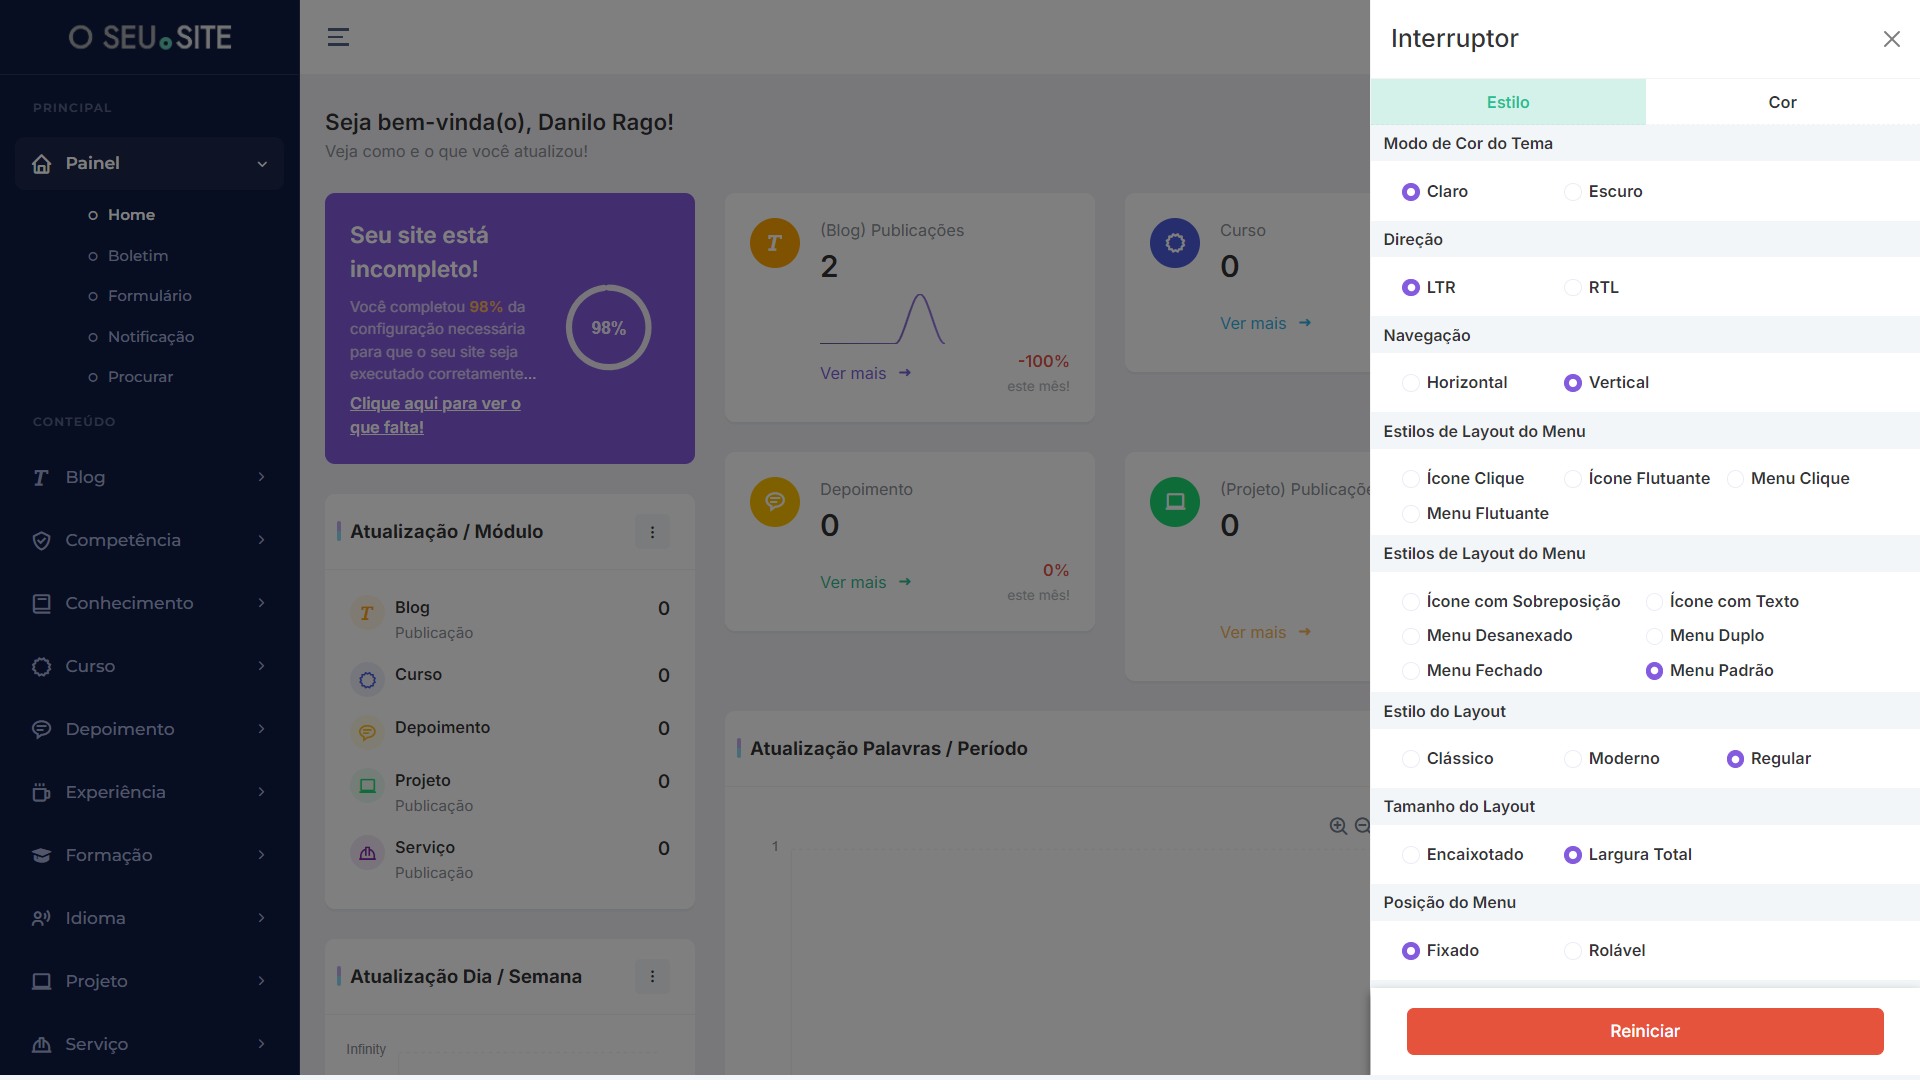Open Atualização Dia / Semana three-dot options
This screenshot has width=1920, height=1080.
click(x=652, y=977)
